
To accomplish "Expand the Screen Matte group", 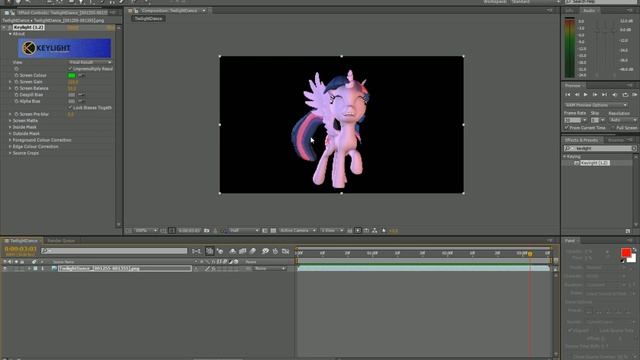I will point(10,121).
